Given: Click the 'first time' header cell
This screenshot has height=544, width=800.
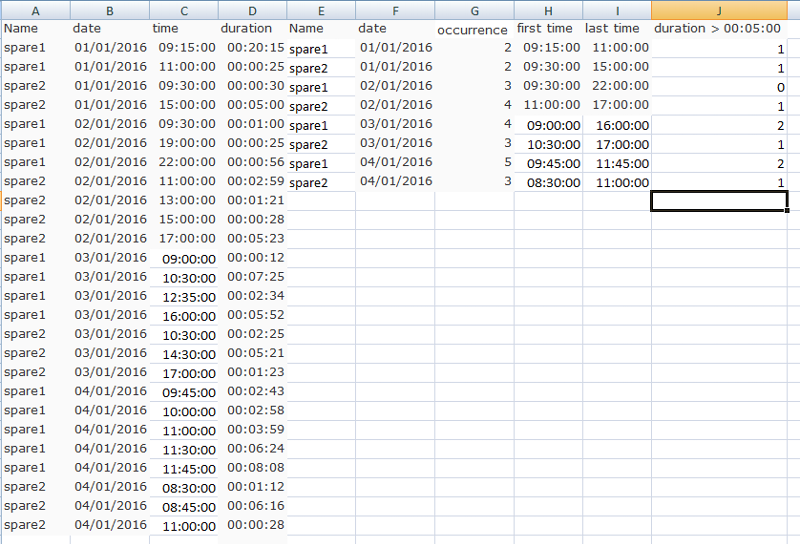Looking at the screenshot, I should point(548,29).
